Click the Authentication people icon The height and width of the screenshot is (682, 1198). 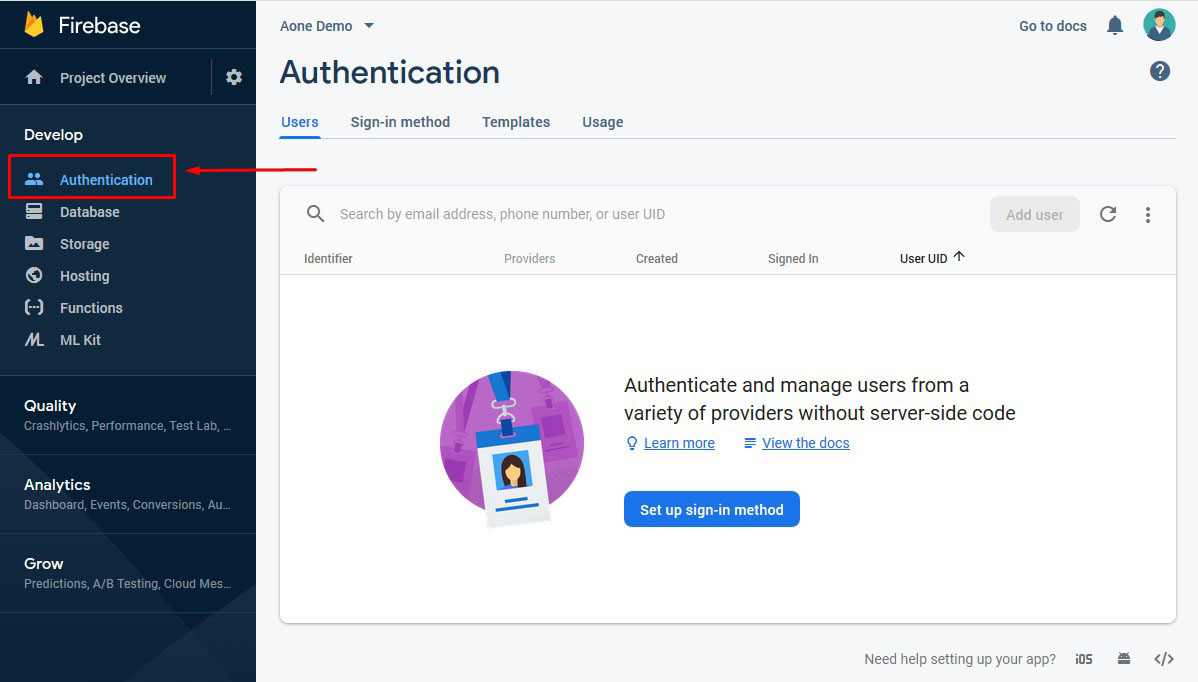point(34,179)
